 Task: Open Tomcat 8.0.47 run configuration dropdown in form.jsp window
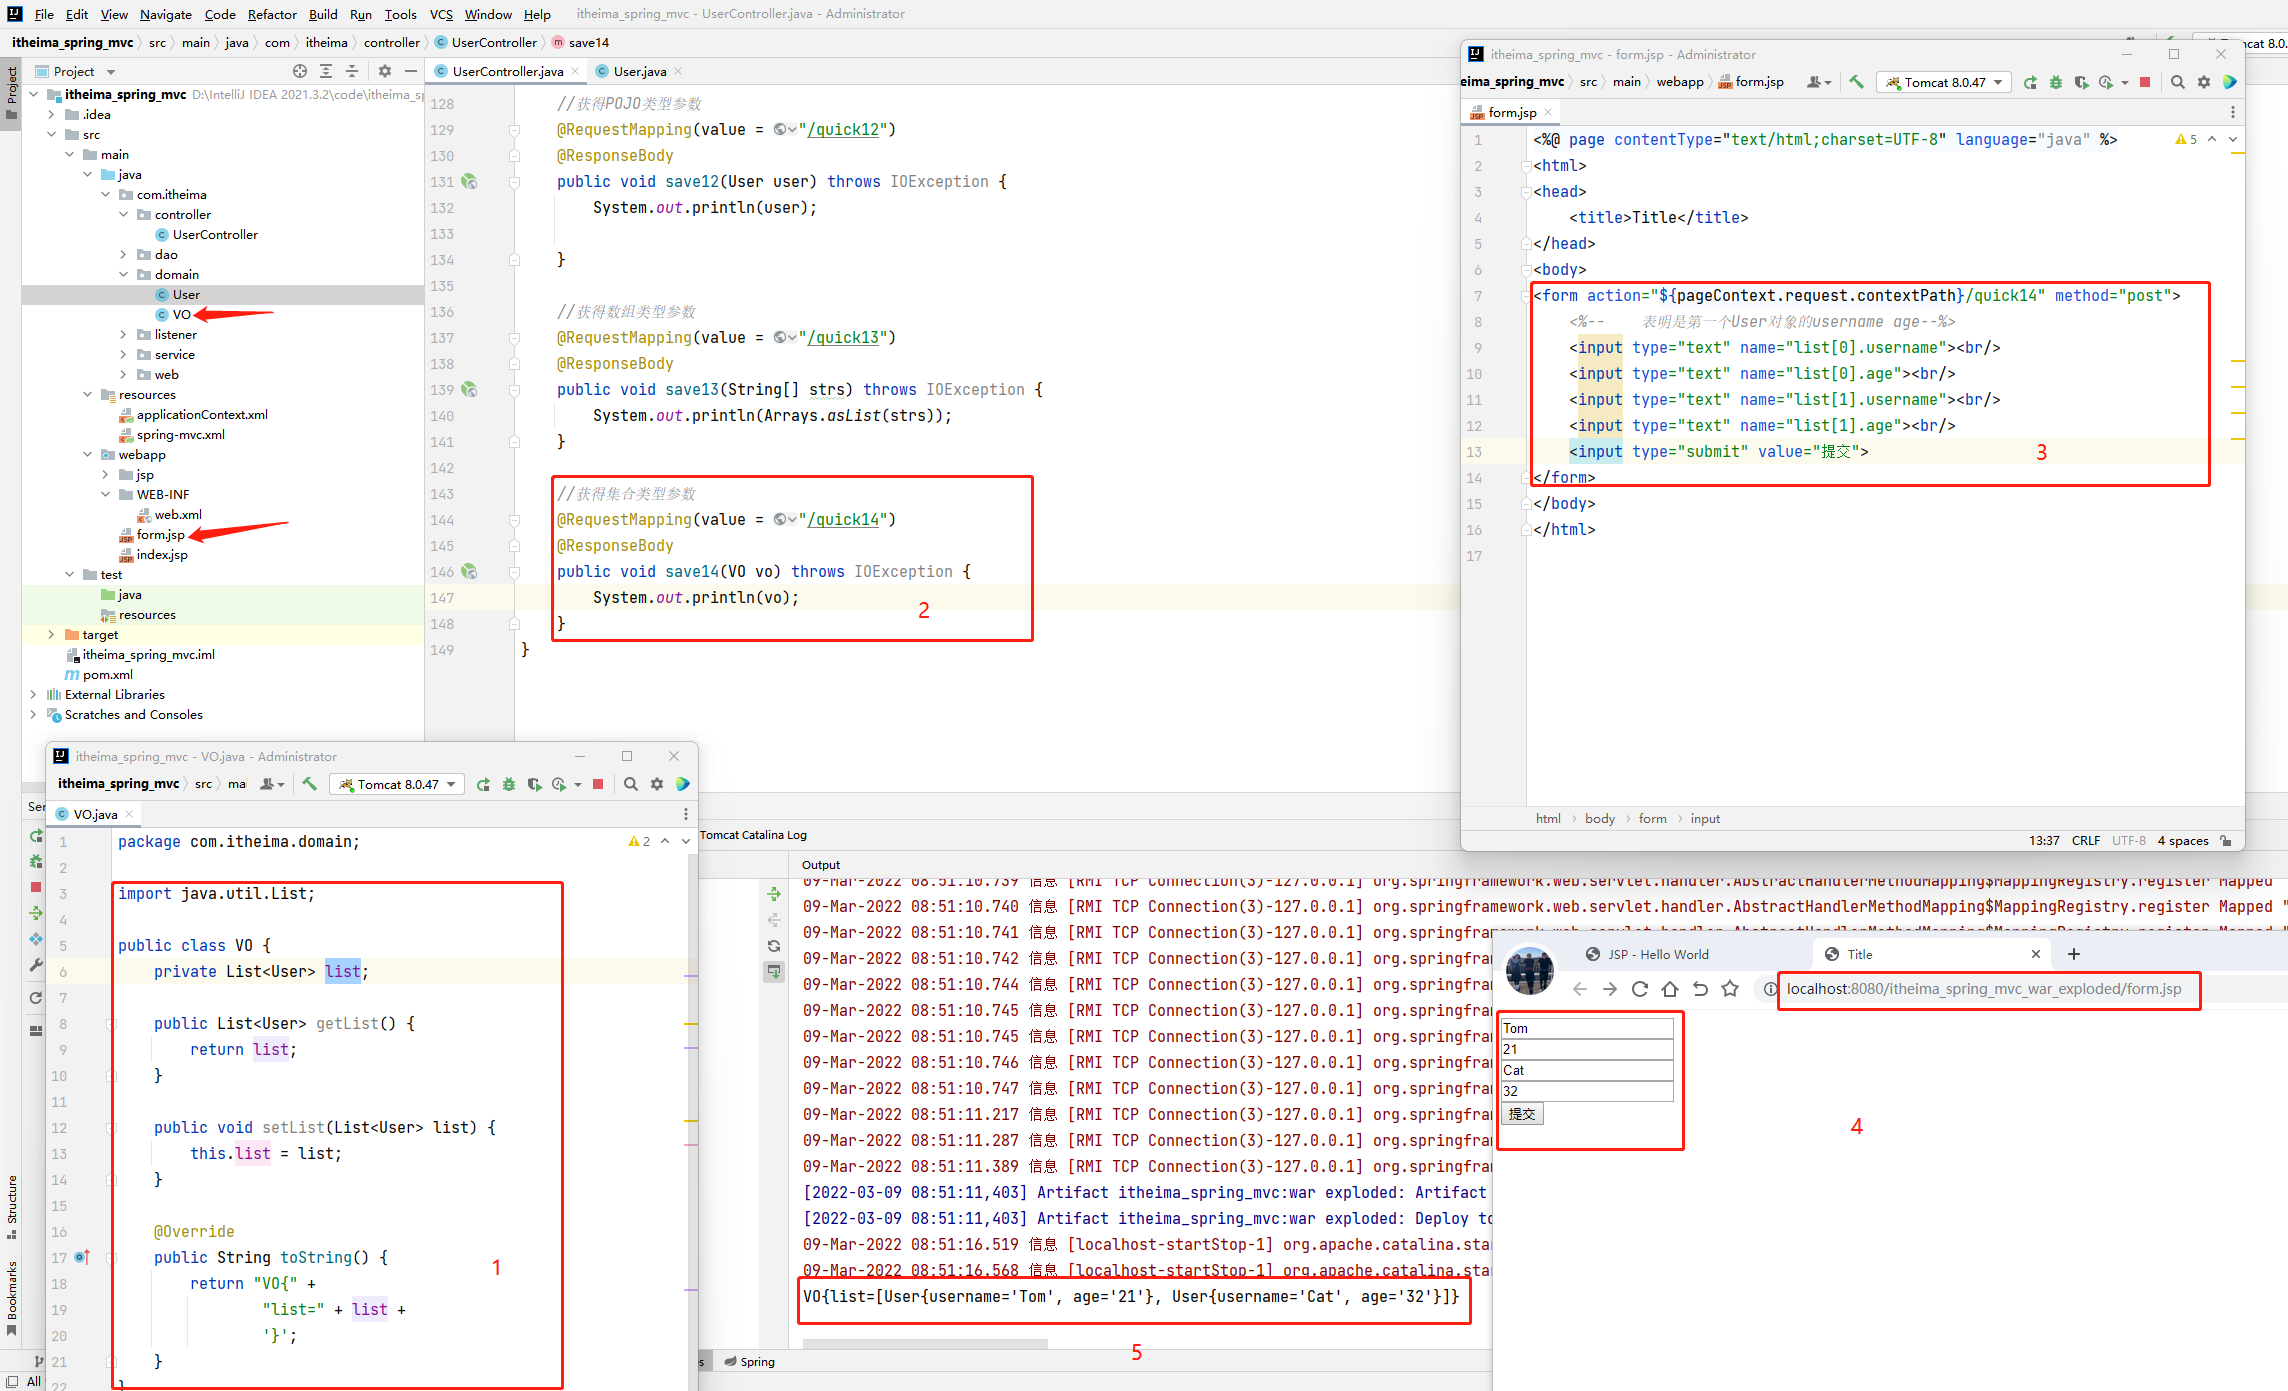pyautogui.click(x=1943, y=82)
